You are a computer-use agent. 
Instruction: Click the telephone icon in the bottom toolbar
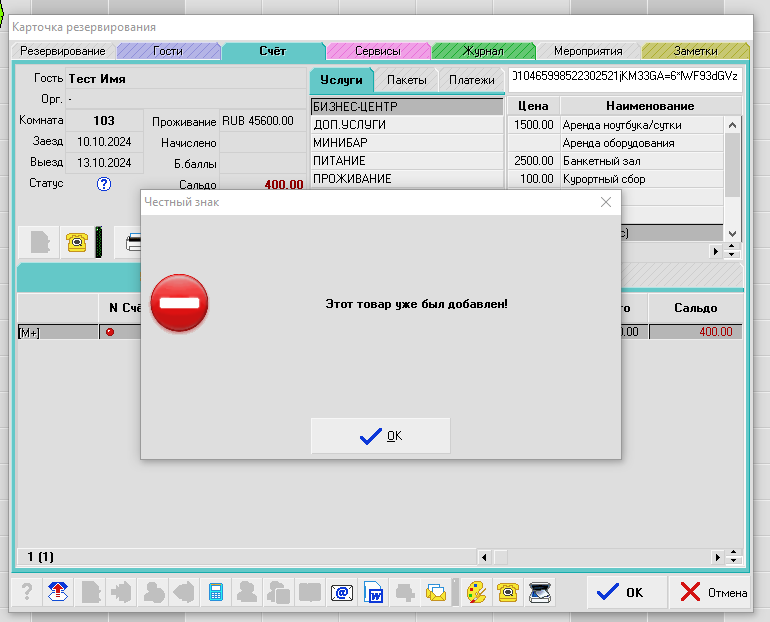pyautogui.click(x=508, y=592)
